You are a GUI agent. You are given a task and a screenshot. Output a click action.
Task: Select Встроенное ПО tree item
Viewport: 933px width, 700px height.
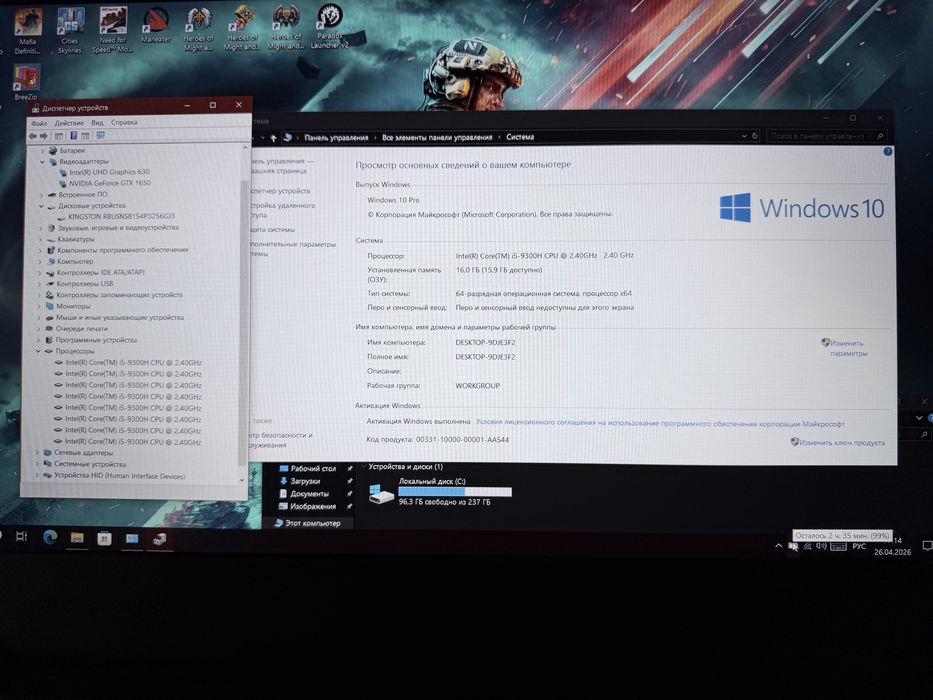(x=77, y=195)
